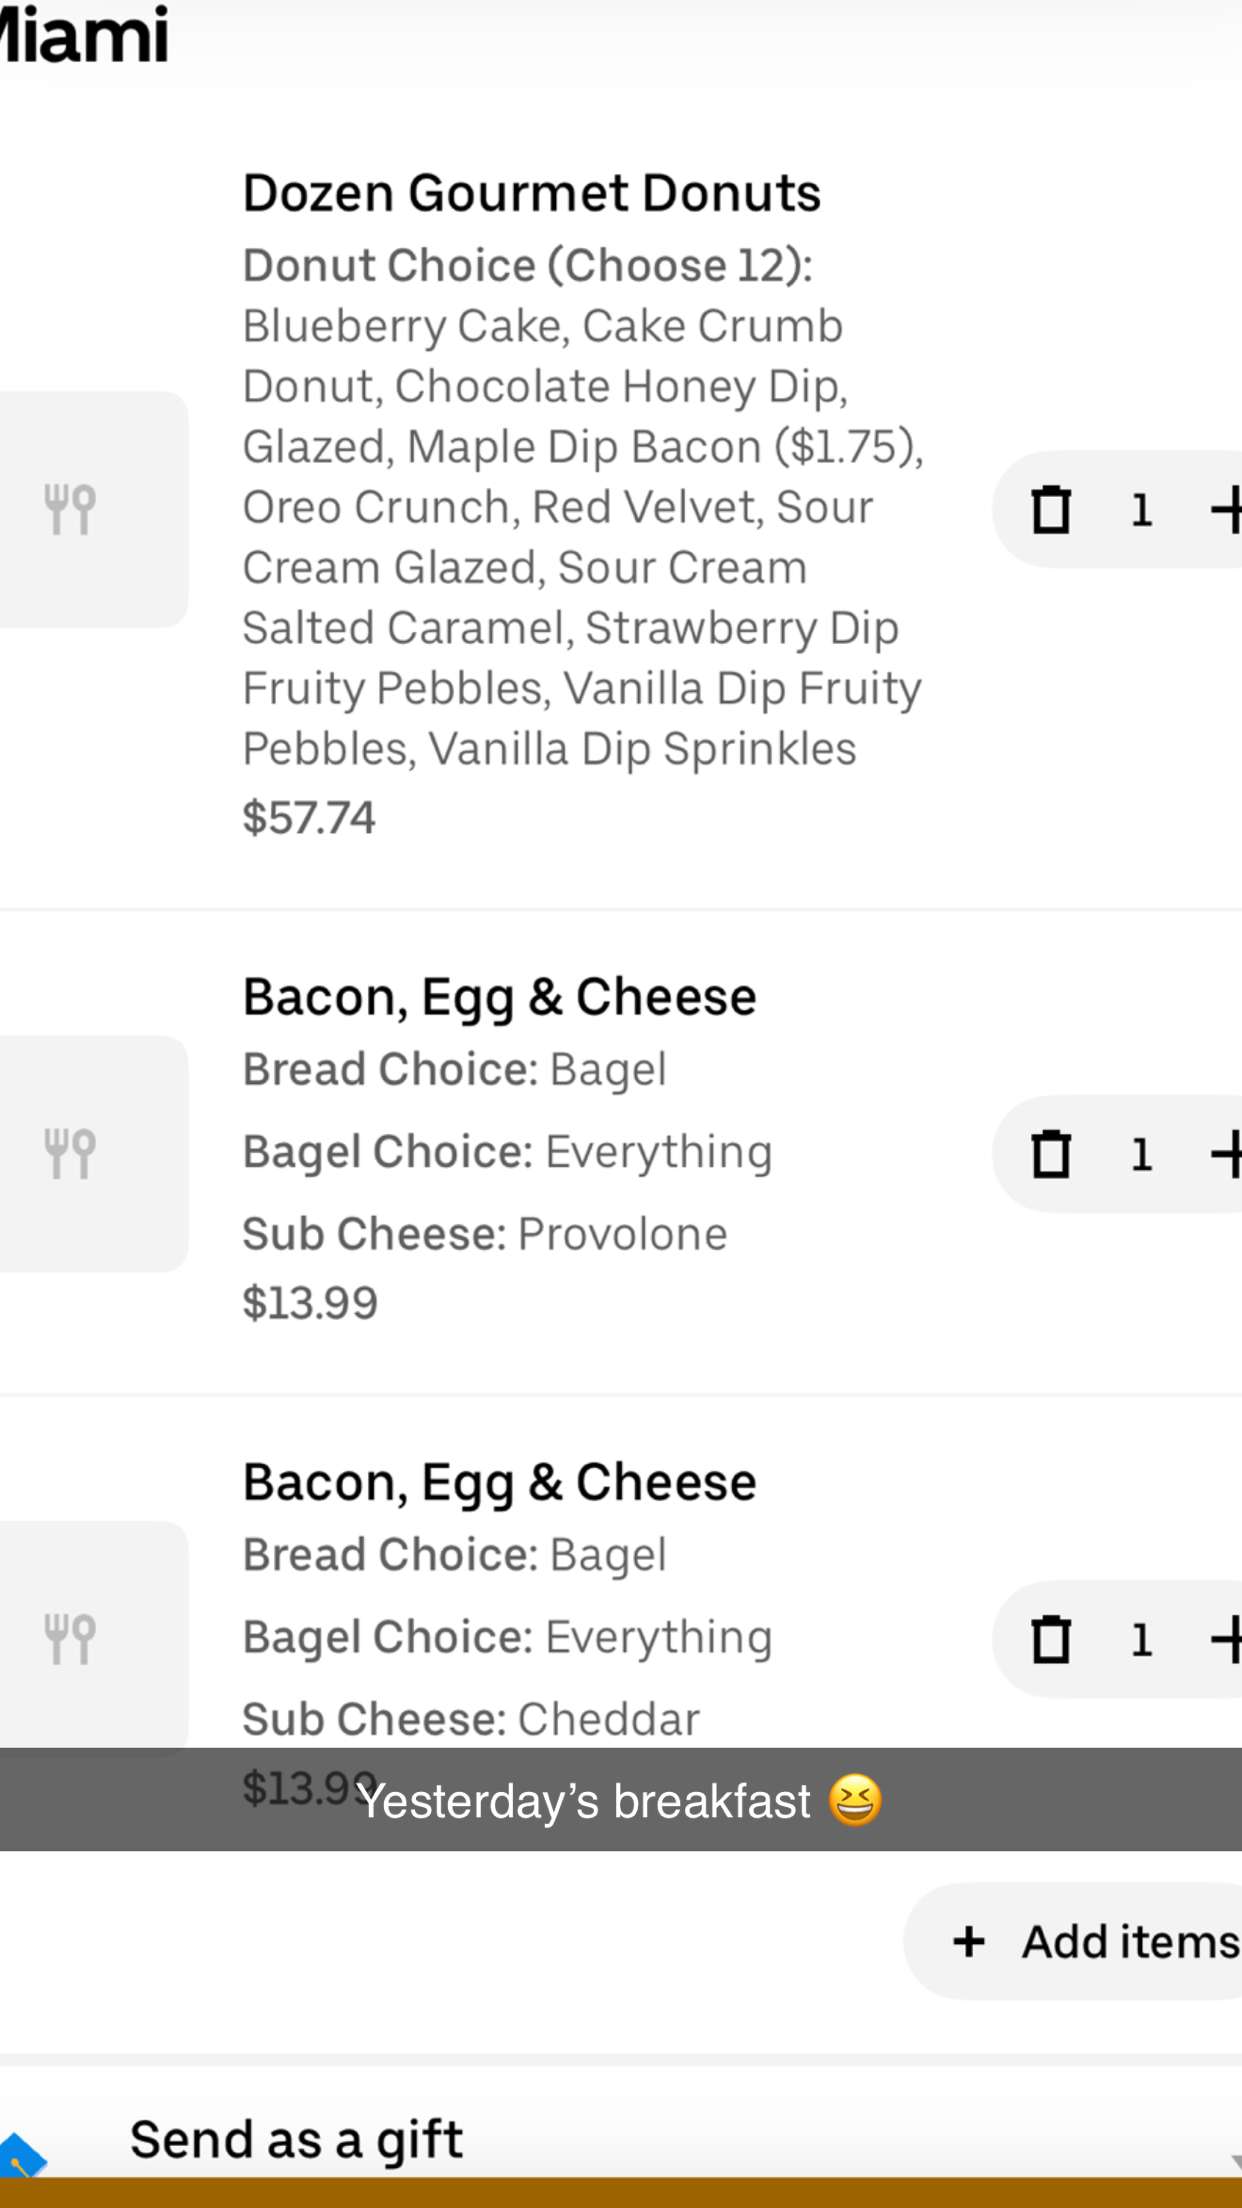The image size is (1242, 2208).
Task: Open the Bacon, Egg & Cheese title with Provolone
Action: tap(499, 997)
